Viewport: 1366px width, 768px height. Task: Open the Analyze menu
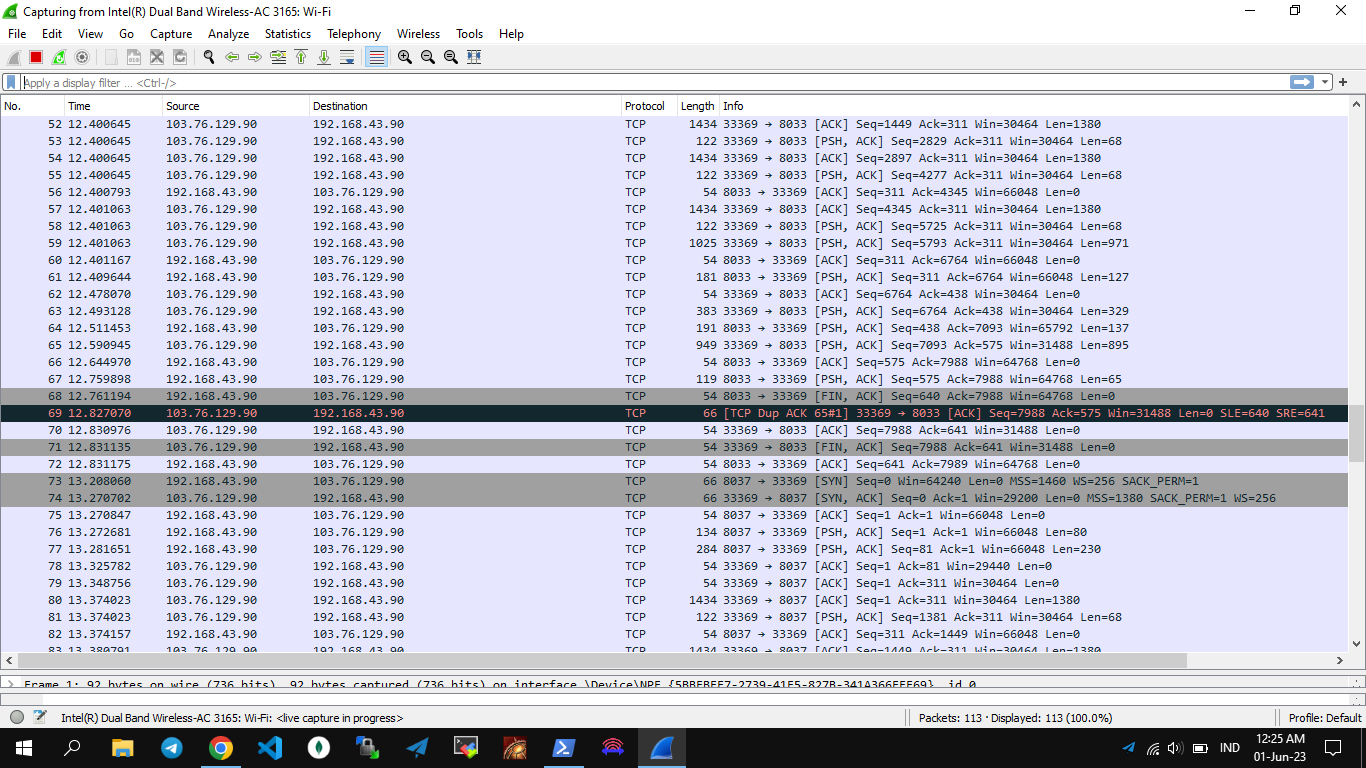point(228,34)
